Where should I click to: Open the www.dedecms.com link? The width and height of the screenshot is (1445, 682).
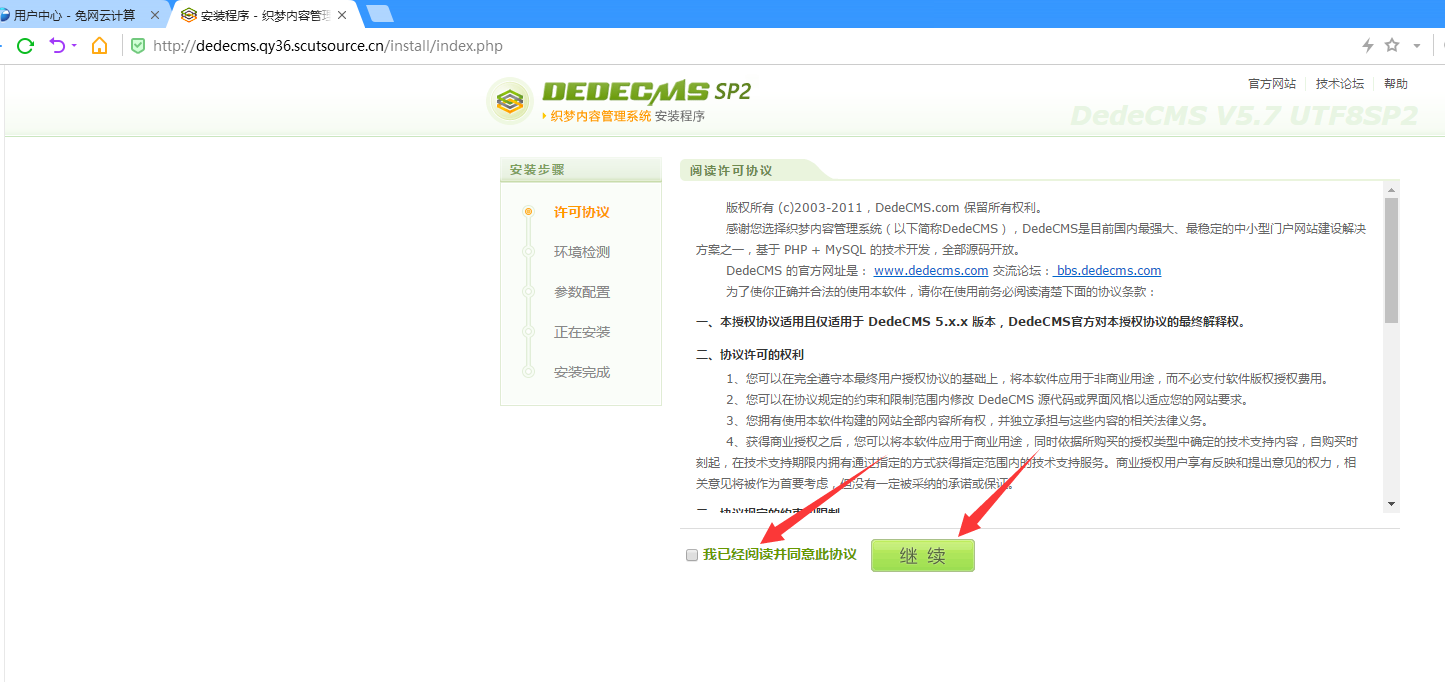click(x=930, y=270)
